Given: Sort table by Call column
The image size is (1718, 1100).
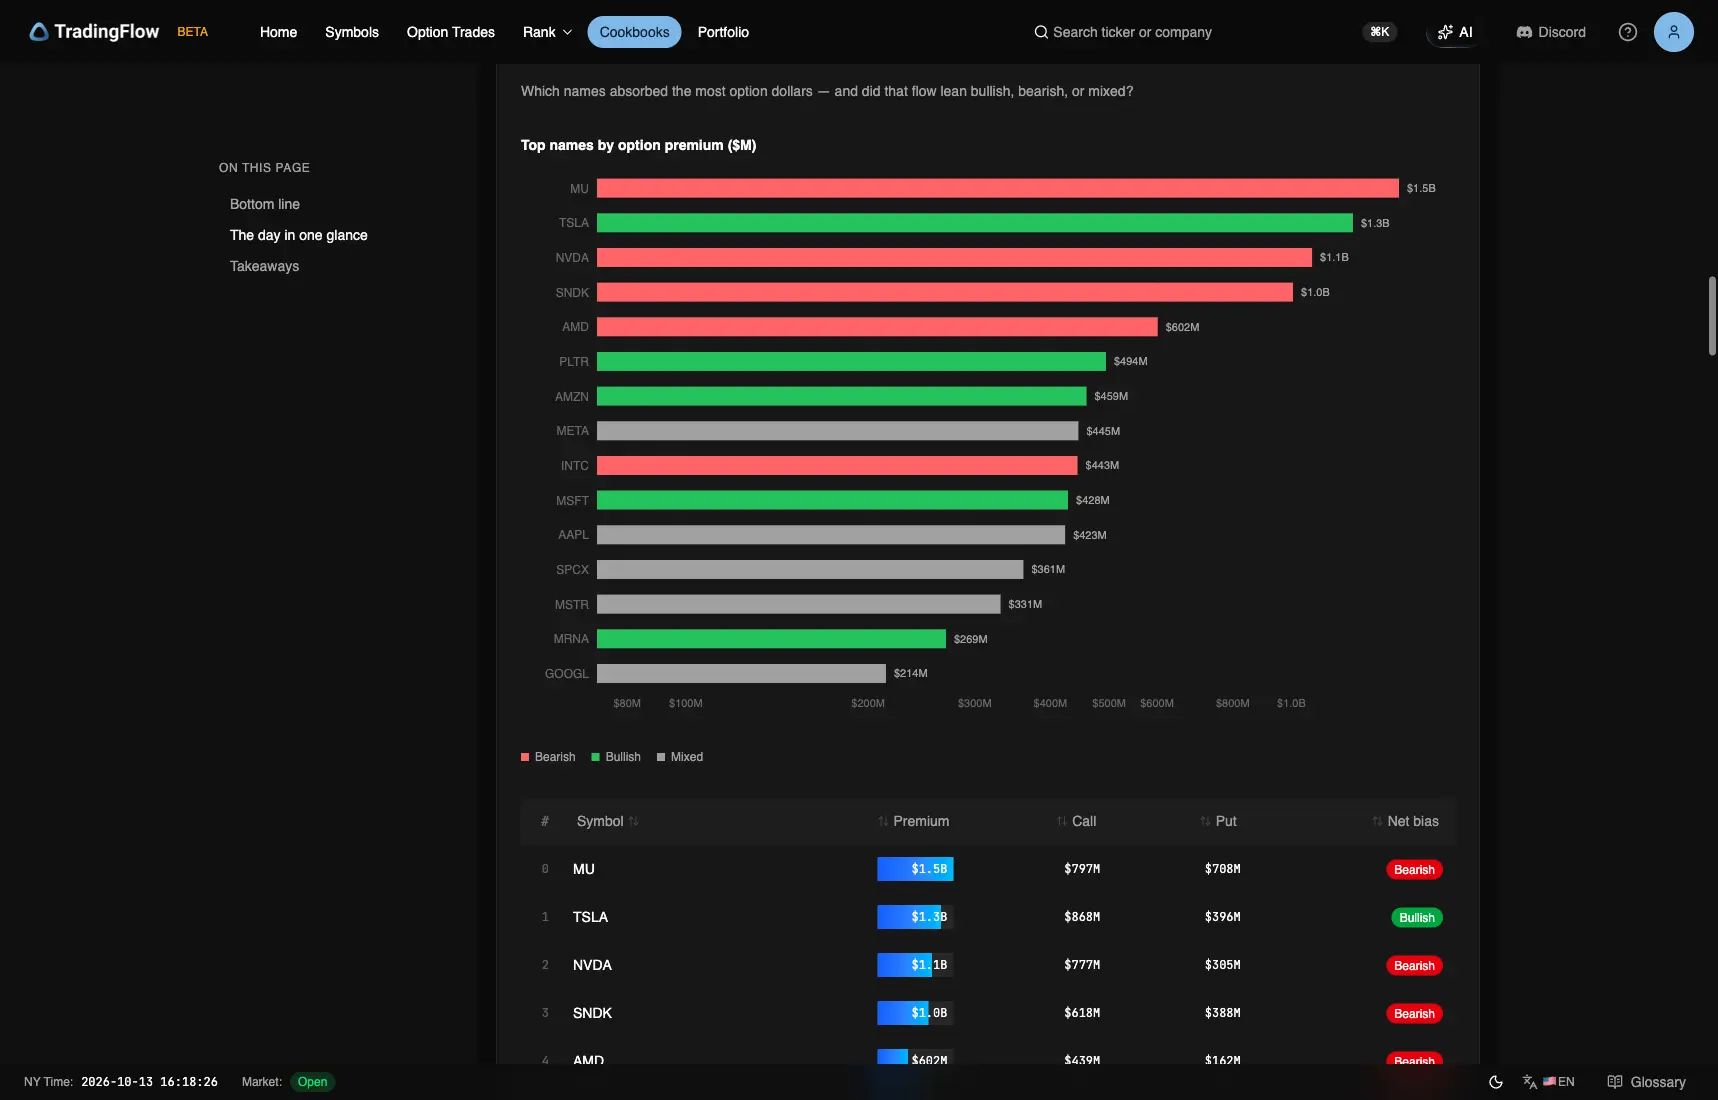Looking at the screenshot, I should 1076,821.
